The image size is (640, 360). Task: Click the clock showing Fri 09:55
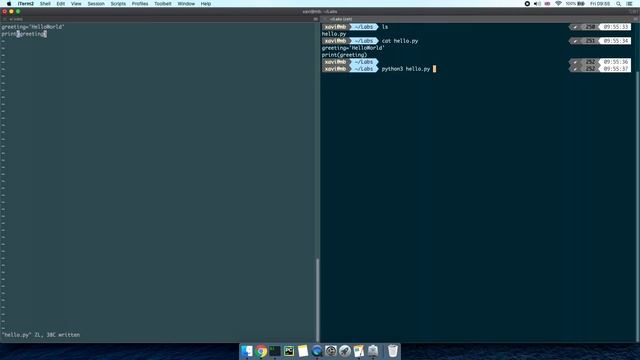click(600, 4)
